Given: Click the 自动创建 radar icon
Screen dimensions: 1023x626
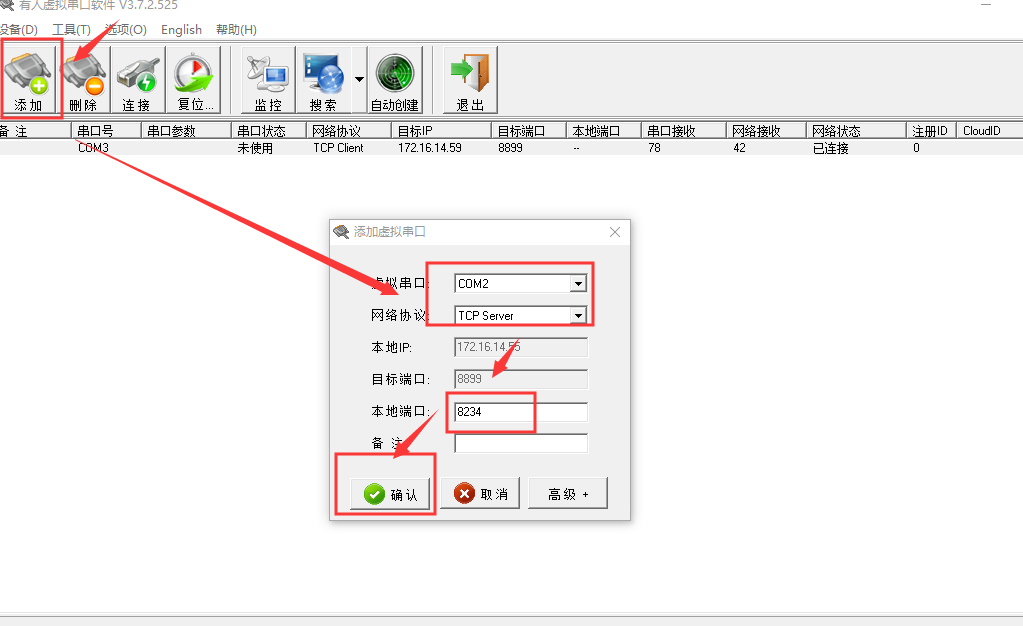Looking at the screenshot, I should [395, 79].
